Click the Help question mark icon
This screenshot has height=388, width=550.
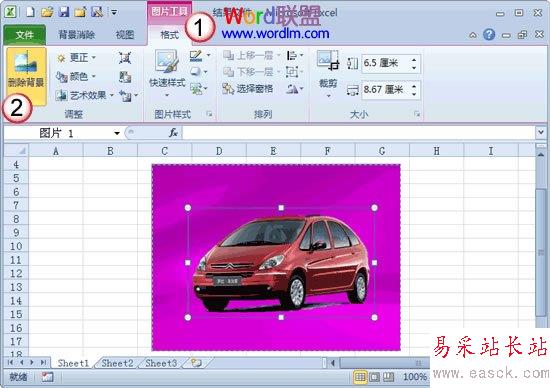pyautogui.click(x=489, y=34)
